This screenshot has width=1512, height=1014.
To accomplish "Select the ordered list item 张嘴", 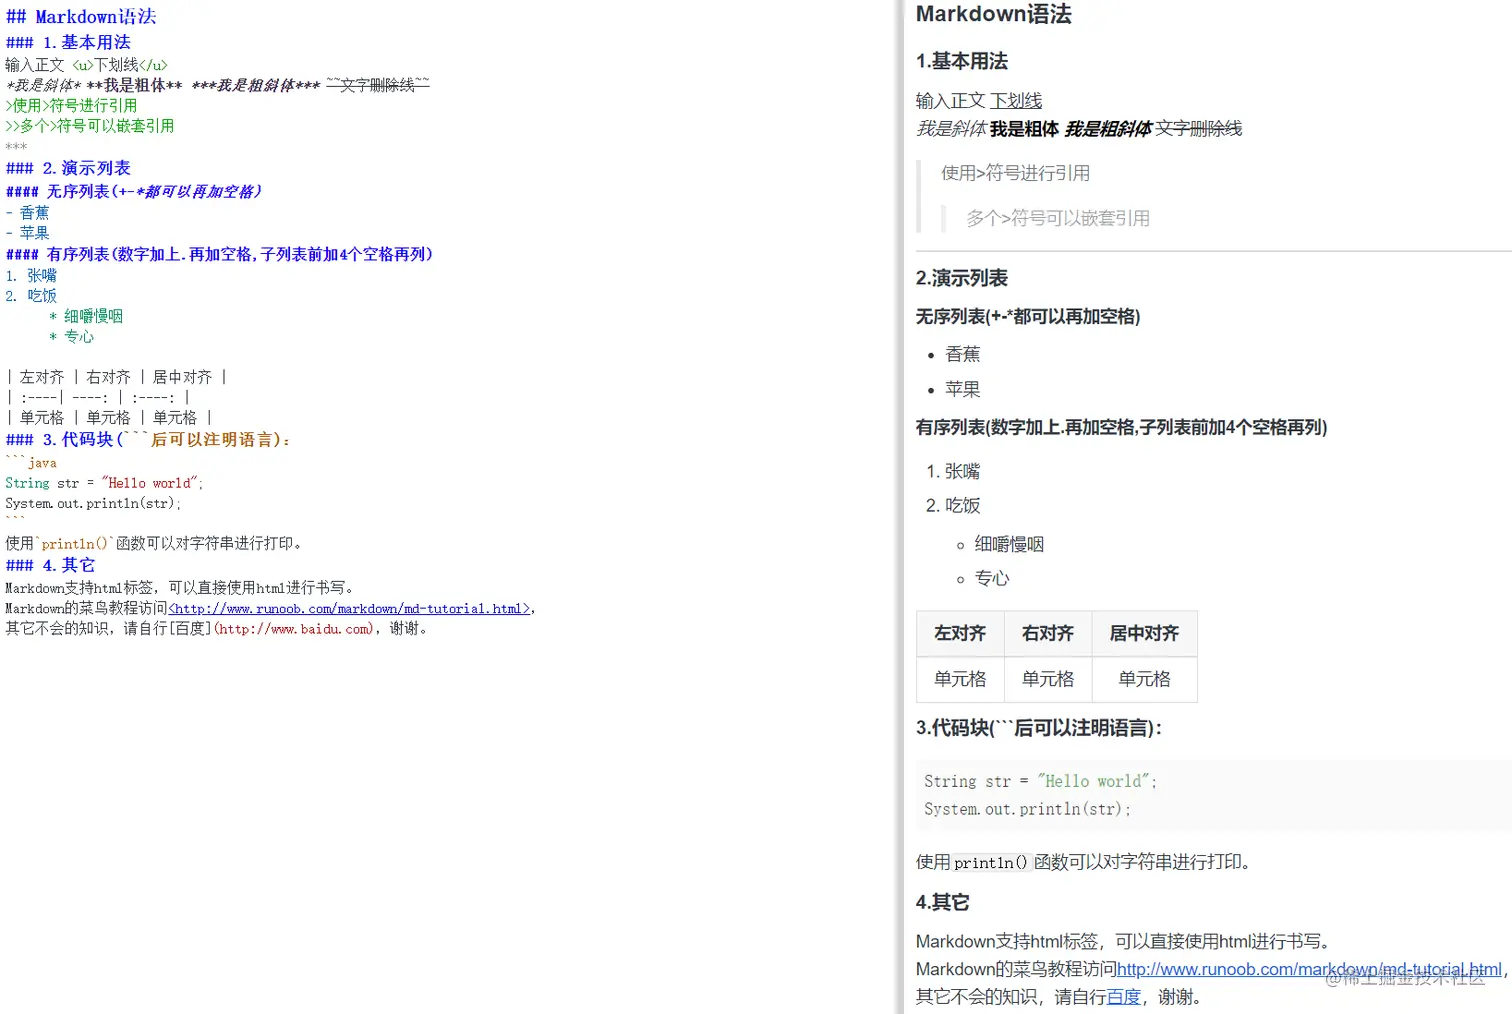I will pyautogui.click(x=962, y=470).
